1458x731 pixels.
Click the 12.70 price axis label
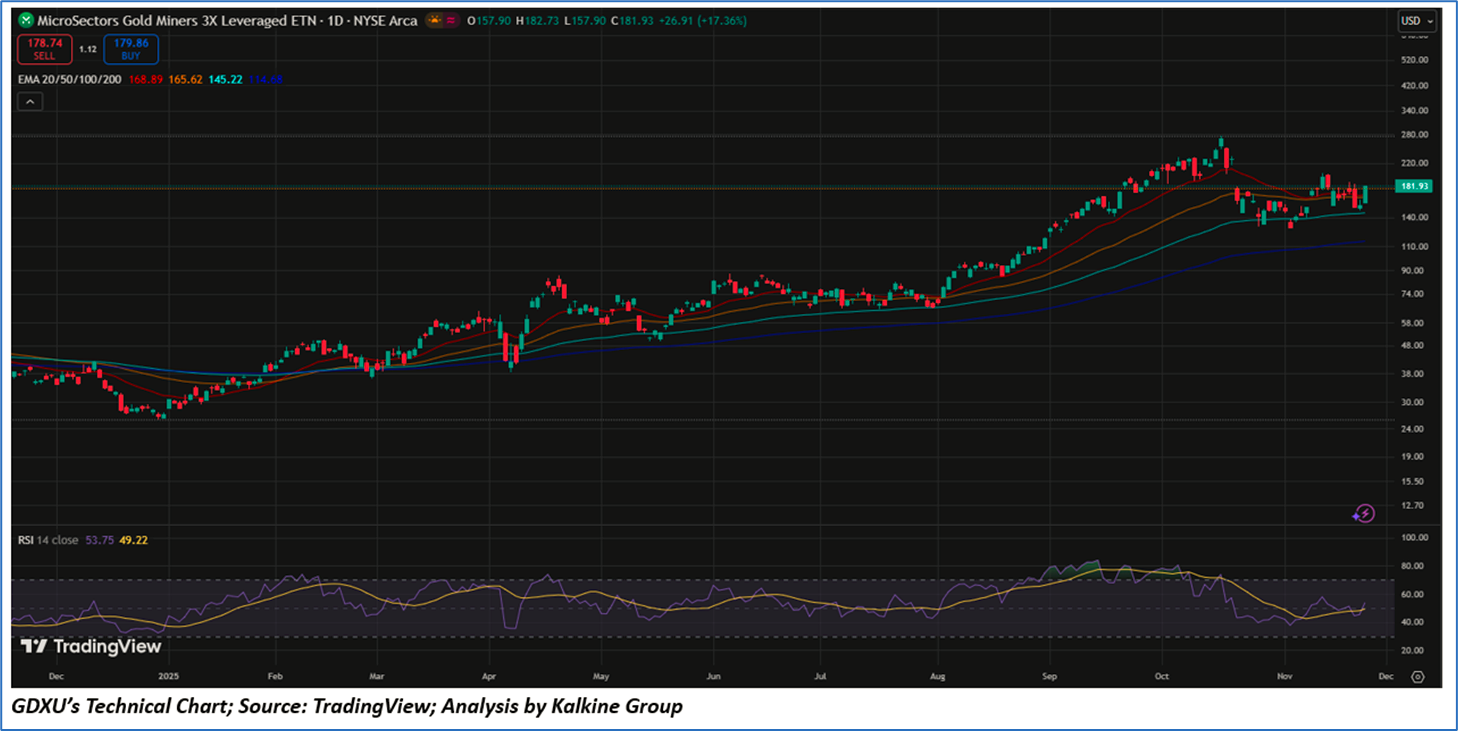[x=1411, y=506]
